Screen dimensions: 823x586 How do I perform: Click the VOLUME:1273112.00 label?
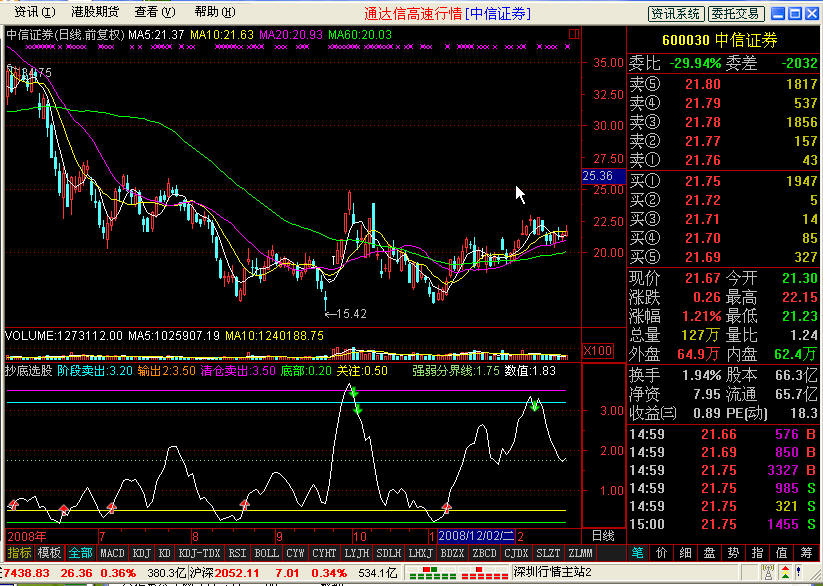click(x=64, y=336)
